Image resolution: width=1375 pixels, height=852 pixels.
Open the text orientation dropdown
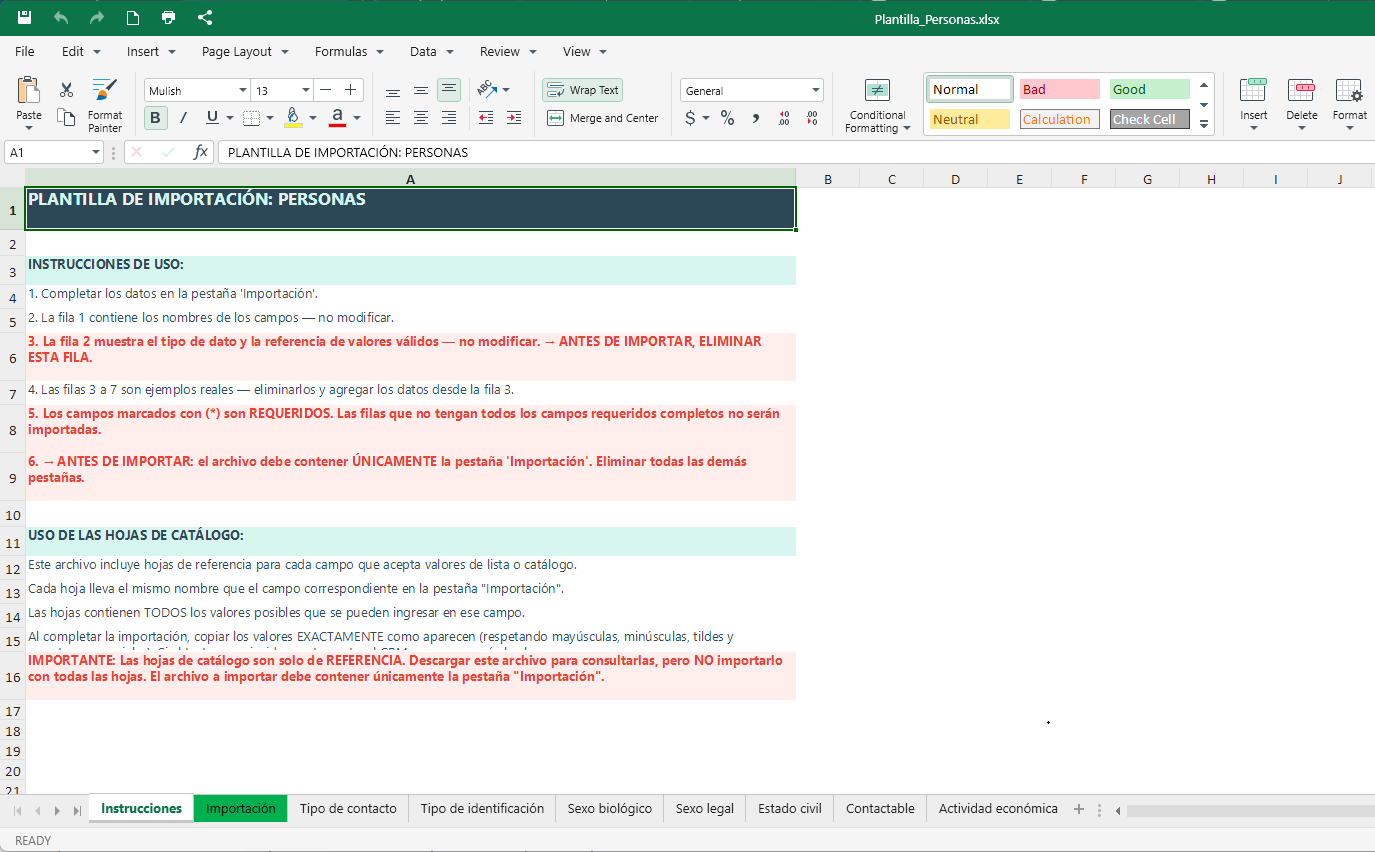(506, 90)
